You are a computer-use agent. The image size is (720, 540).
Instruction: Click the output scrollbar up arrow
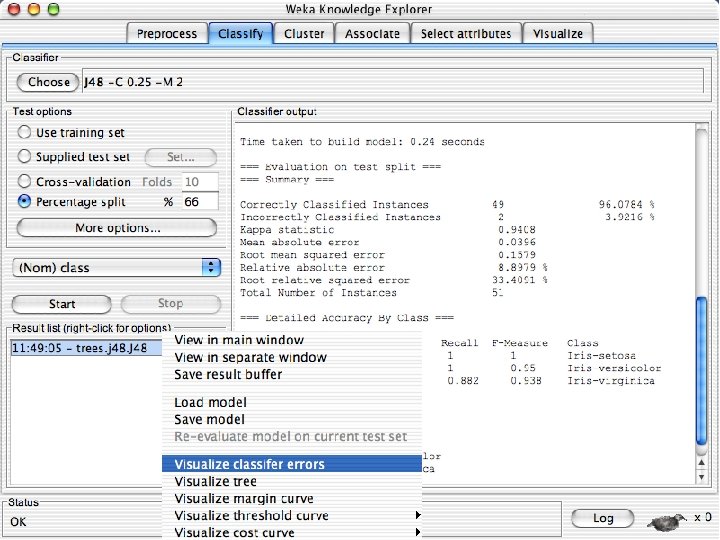702,462
